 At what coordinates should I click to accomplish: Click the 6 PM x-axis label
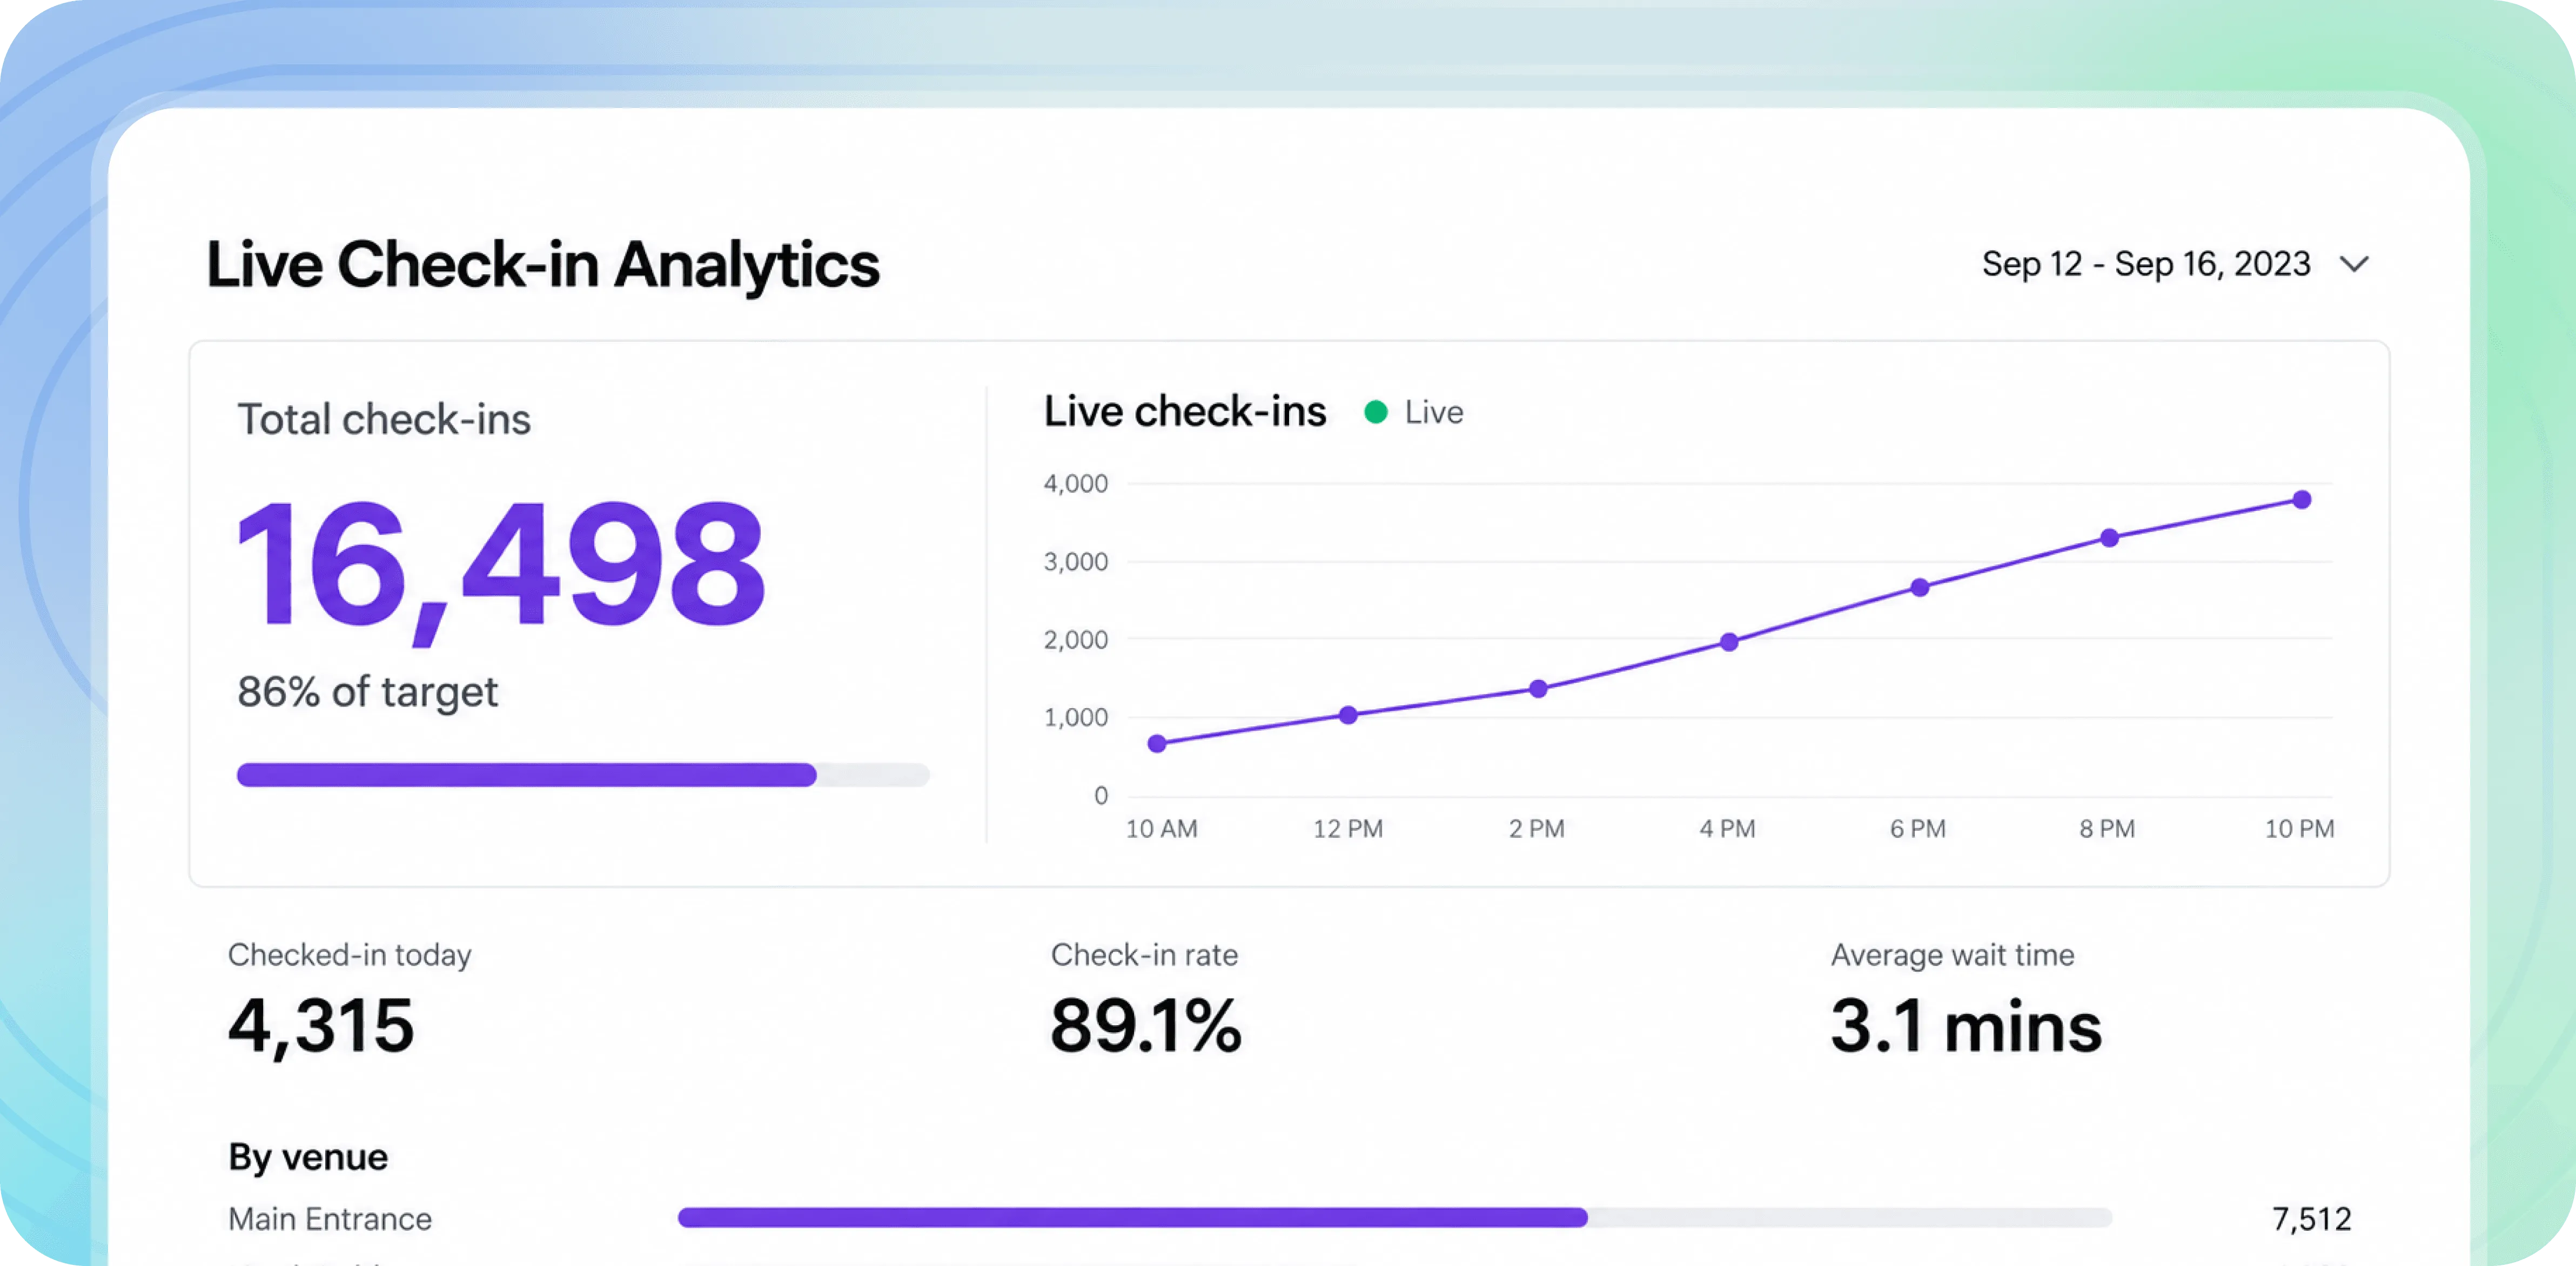1918,829
